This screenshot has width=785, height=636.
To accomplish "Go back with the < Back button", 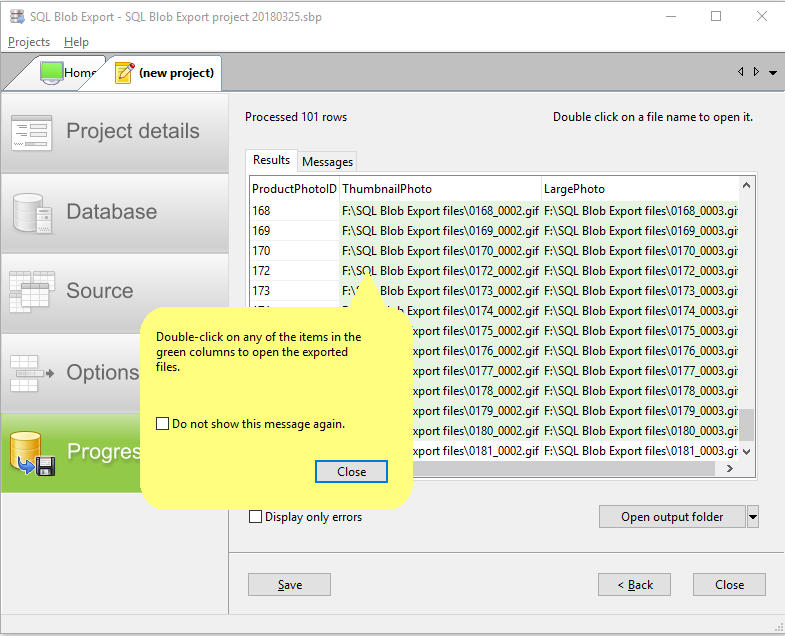I will 634,584.
